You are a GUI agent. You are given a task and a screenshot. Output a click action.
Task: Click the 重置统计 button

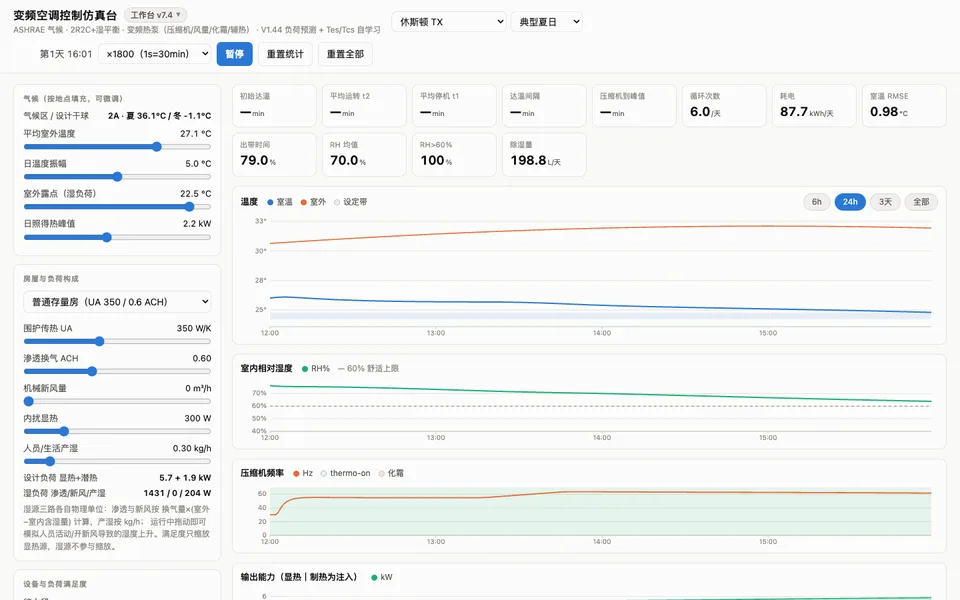(x=285, y=54)
